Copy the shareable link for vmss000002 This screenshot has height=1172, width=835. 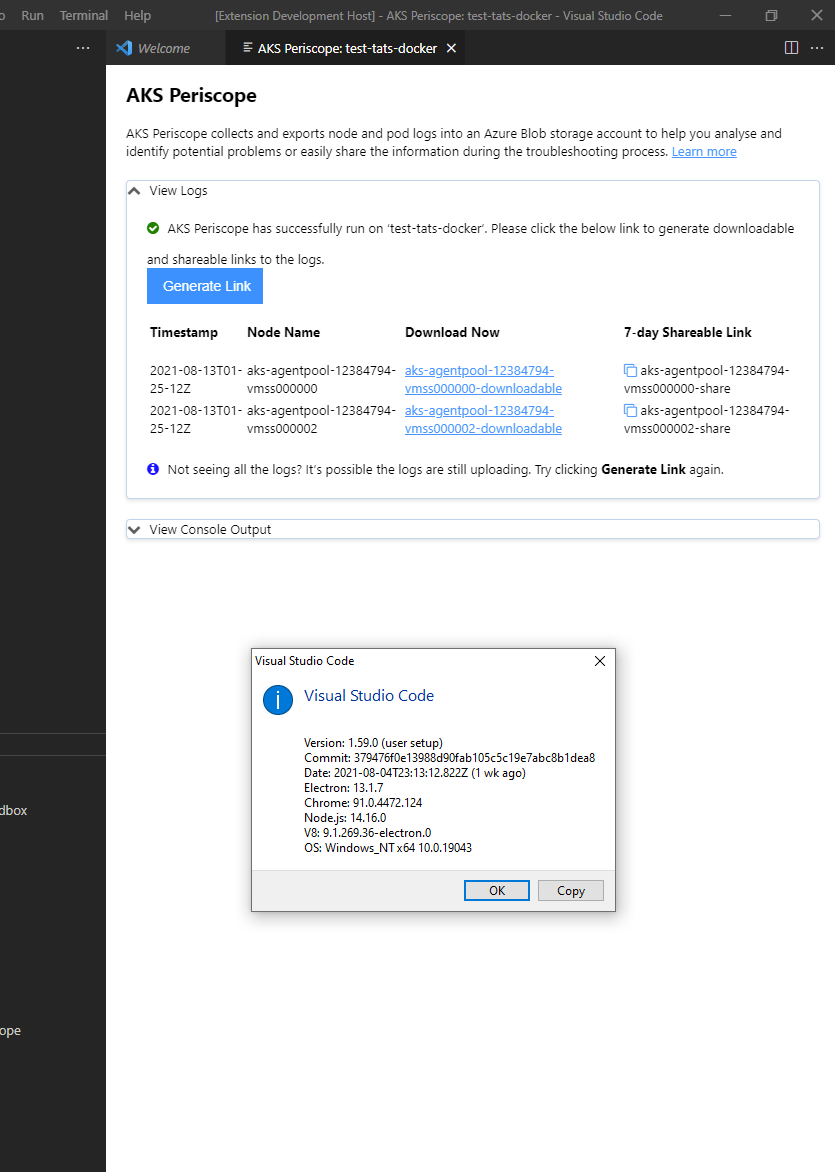pos(630,410)
